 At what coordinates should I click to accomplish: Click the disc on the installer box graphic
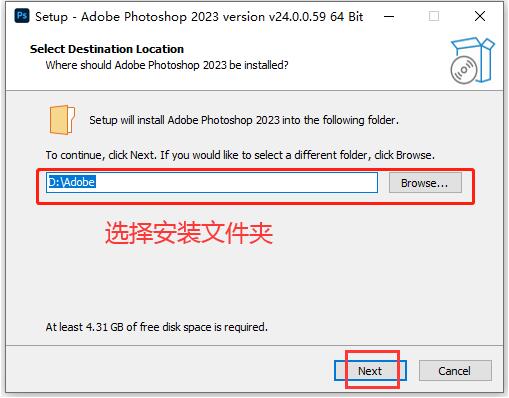(x=464, y=70)
